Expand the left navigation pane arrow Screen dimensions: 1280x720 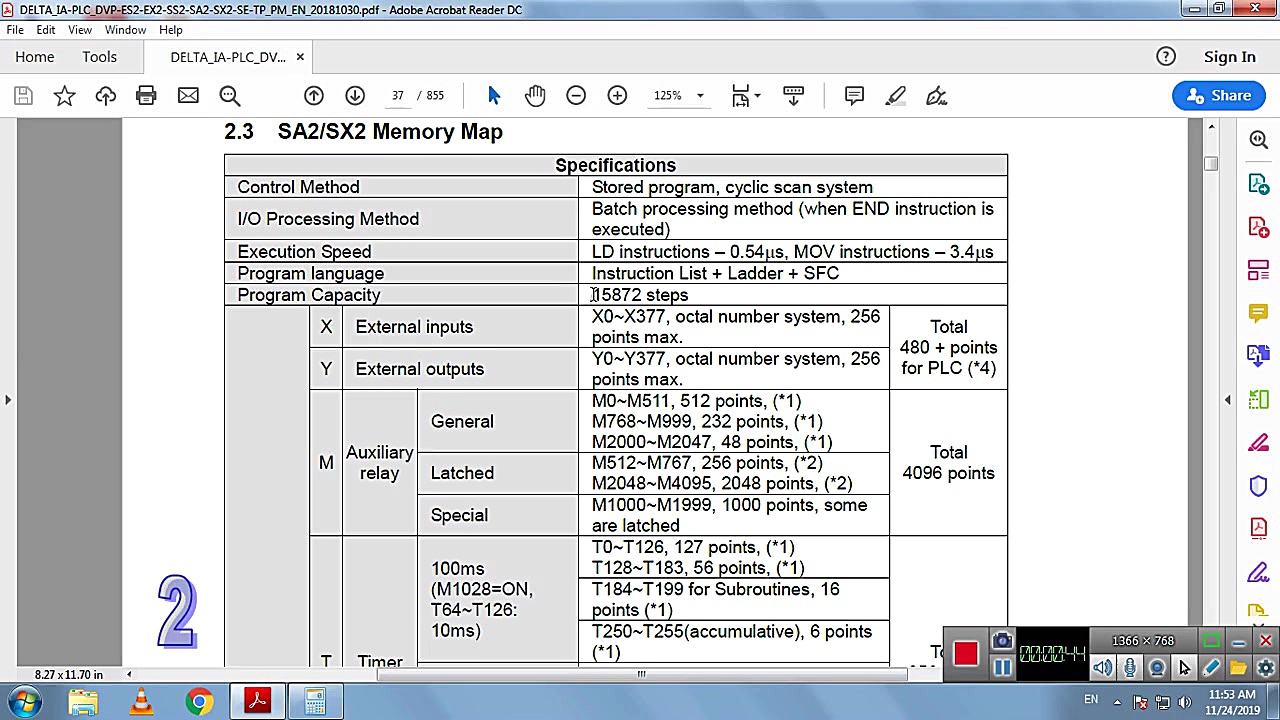pos(8,400)
